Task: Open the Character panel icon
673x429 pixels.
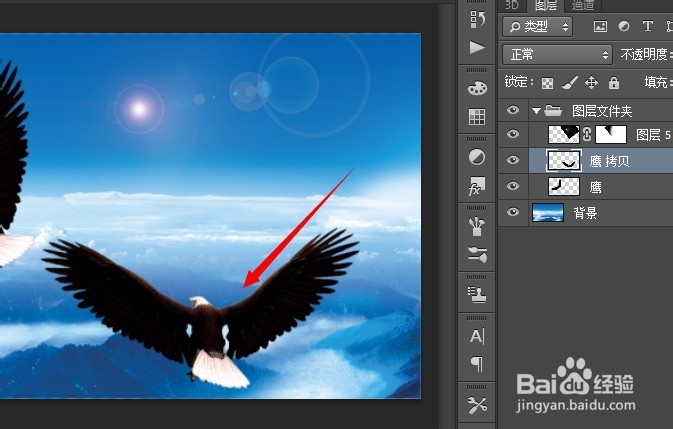Action: (477, 336)
